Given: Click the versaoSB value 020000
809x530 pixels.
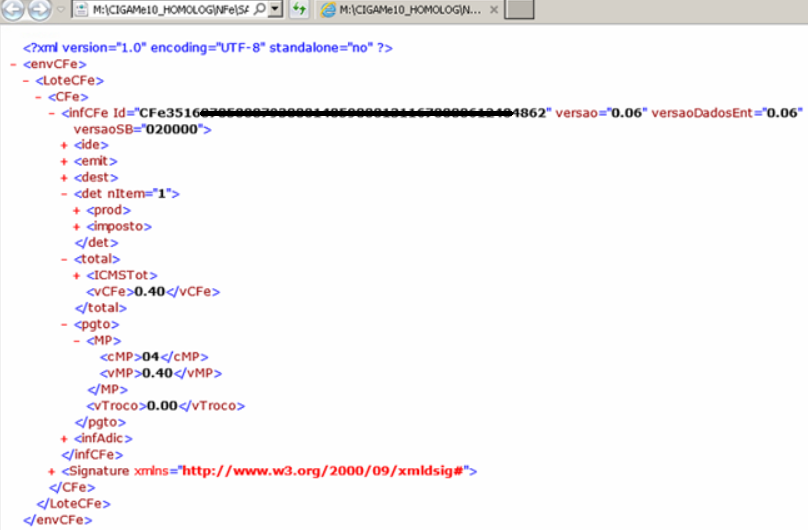Looking at the screenshot, I should click(x=172, y=129).
